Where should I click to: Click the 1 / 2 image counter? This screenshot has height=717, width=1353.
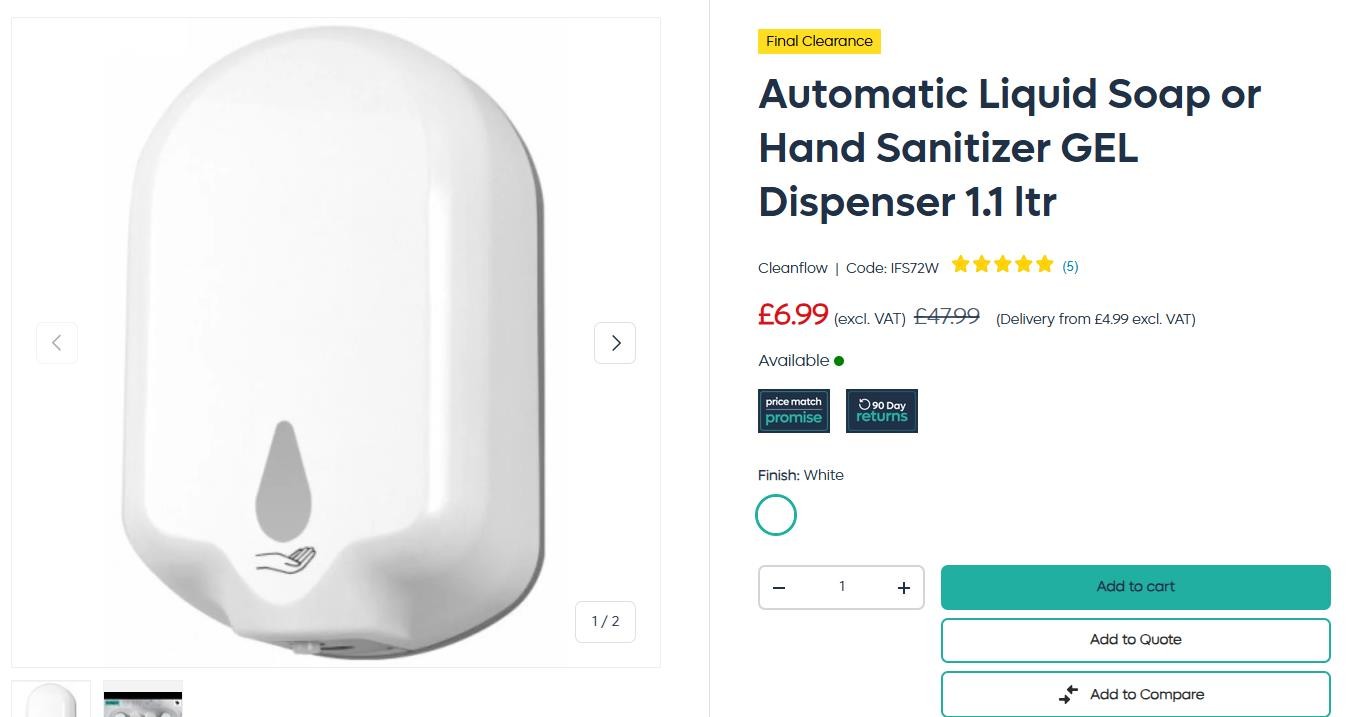[x=605, y=622]
